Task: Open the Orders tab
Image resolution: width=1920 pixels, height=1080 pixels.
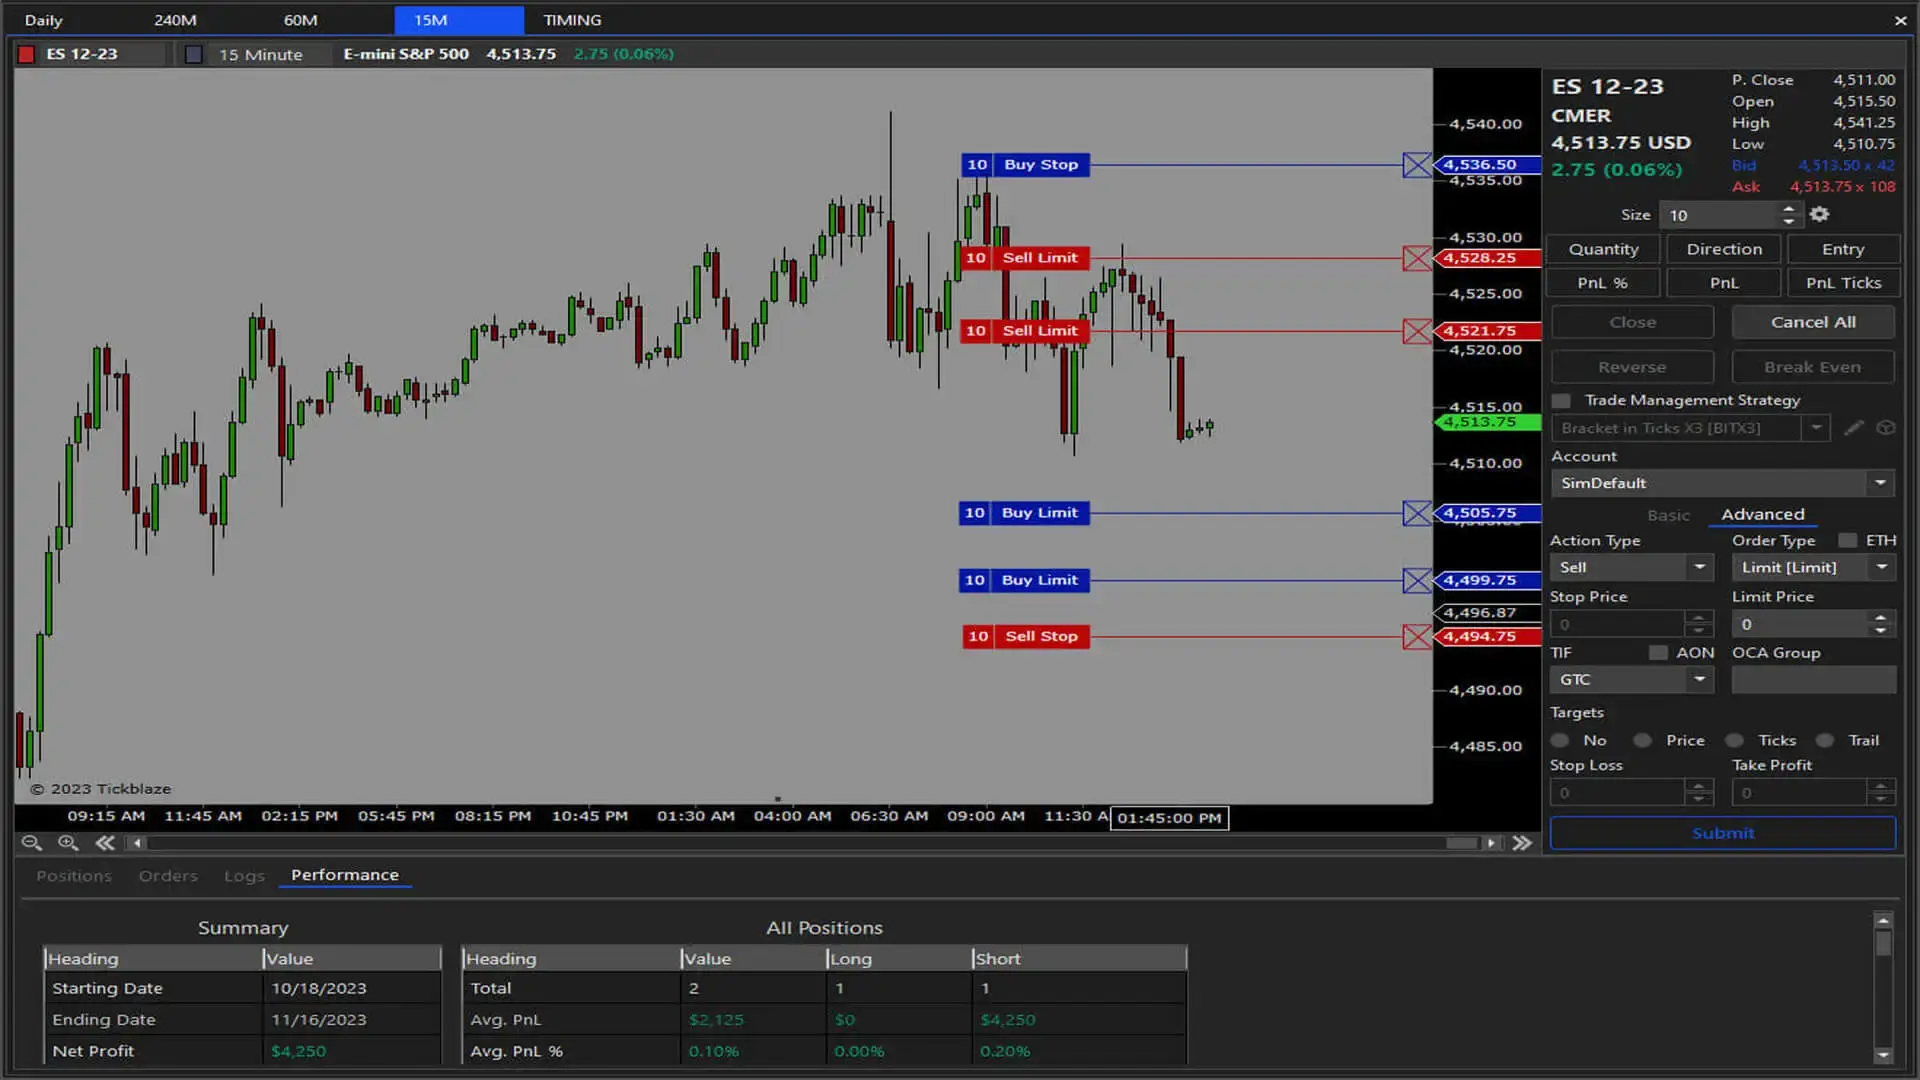Action: (x=168, y=876)
